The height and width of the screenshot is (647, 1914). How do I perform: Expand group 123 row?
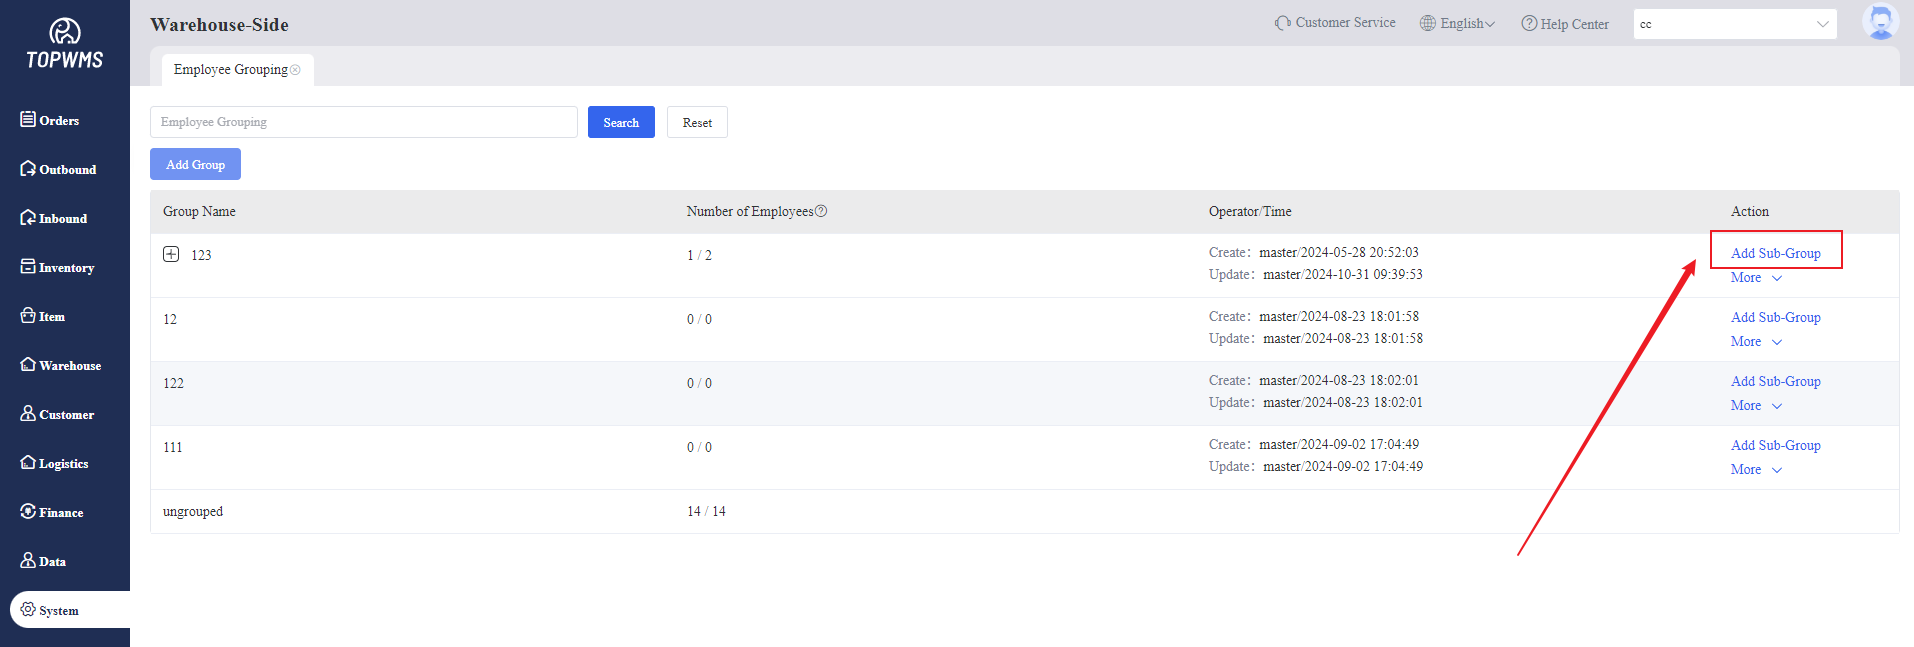(171, 254)
